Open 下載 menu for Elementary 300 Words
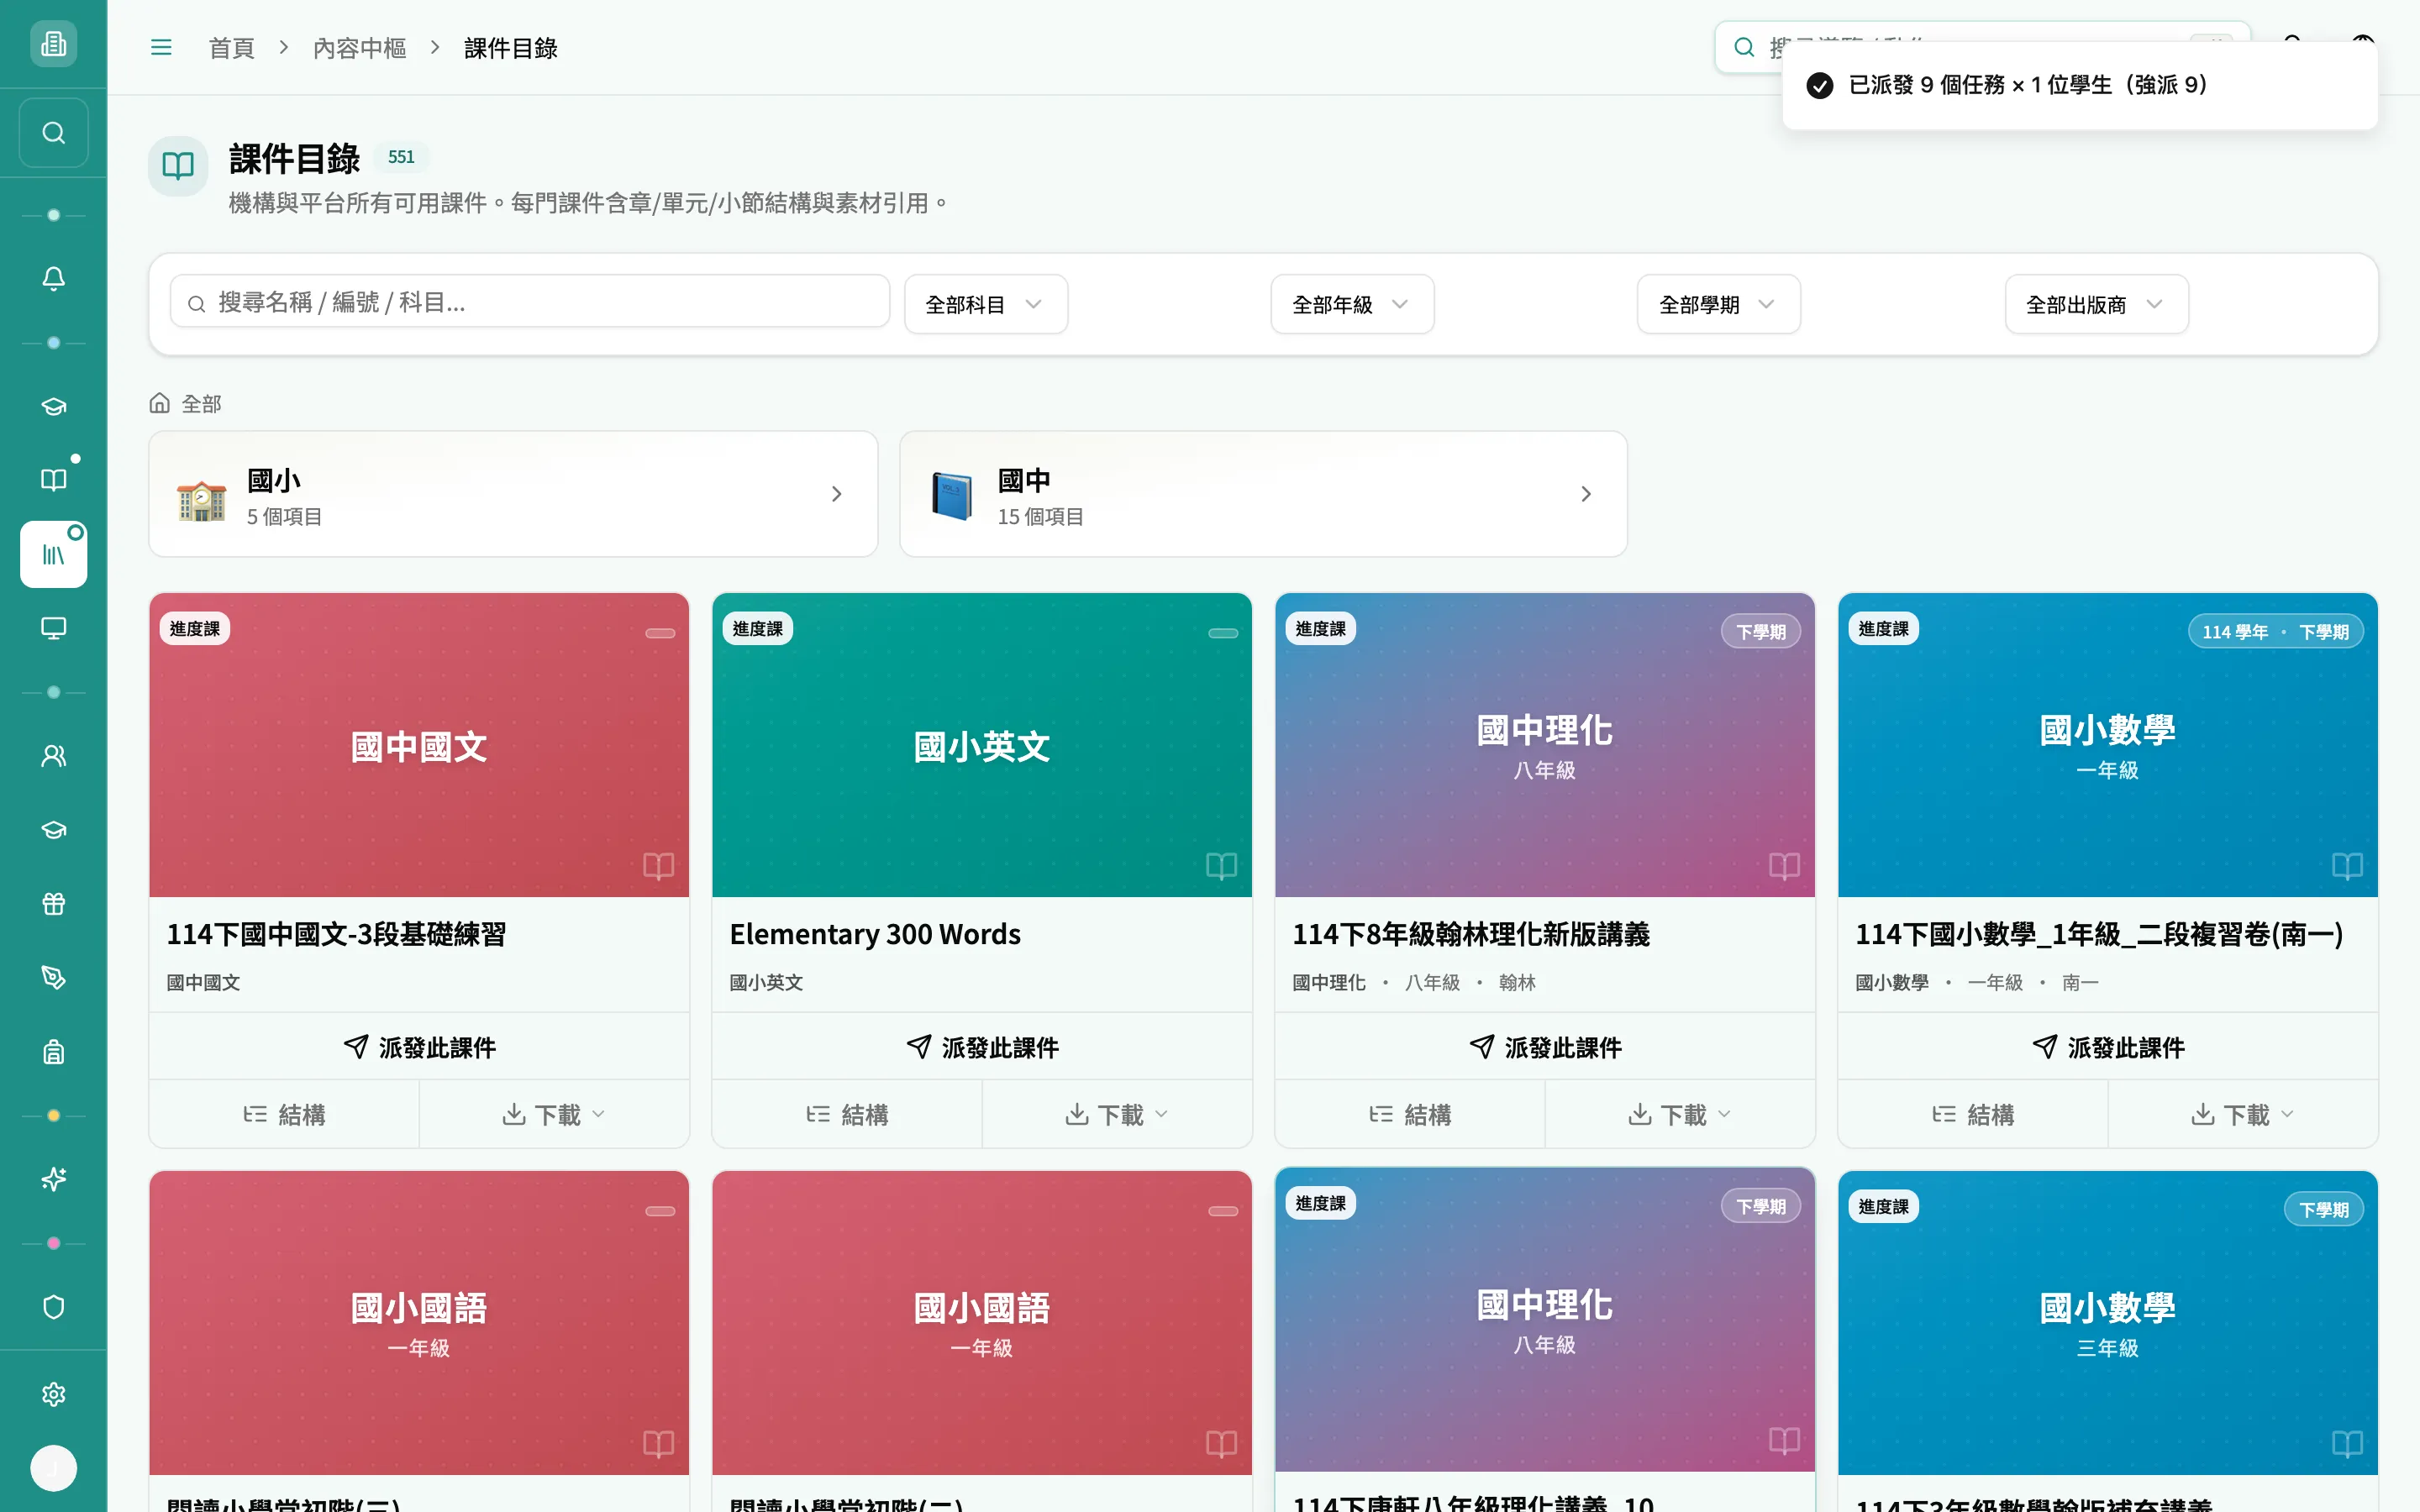The height and width of the screenshot is (1512, 2420). [x=1117, y=1114]
